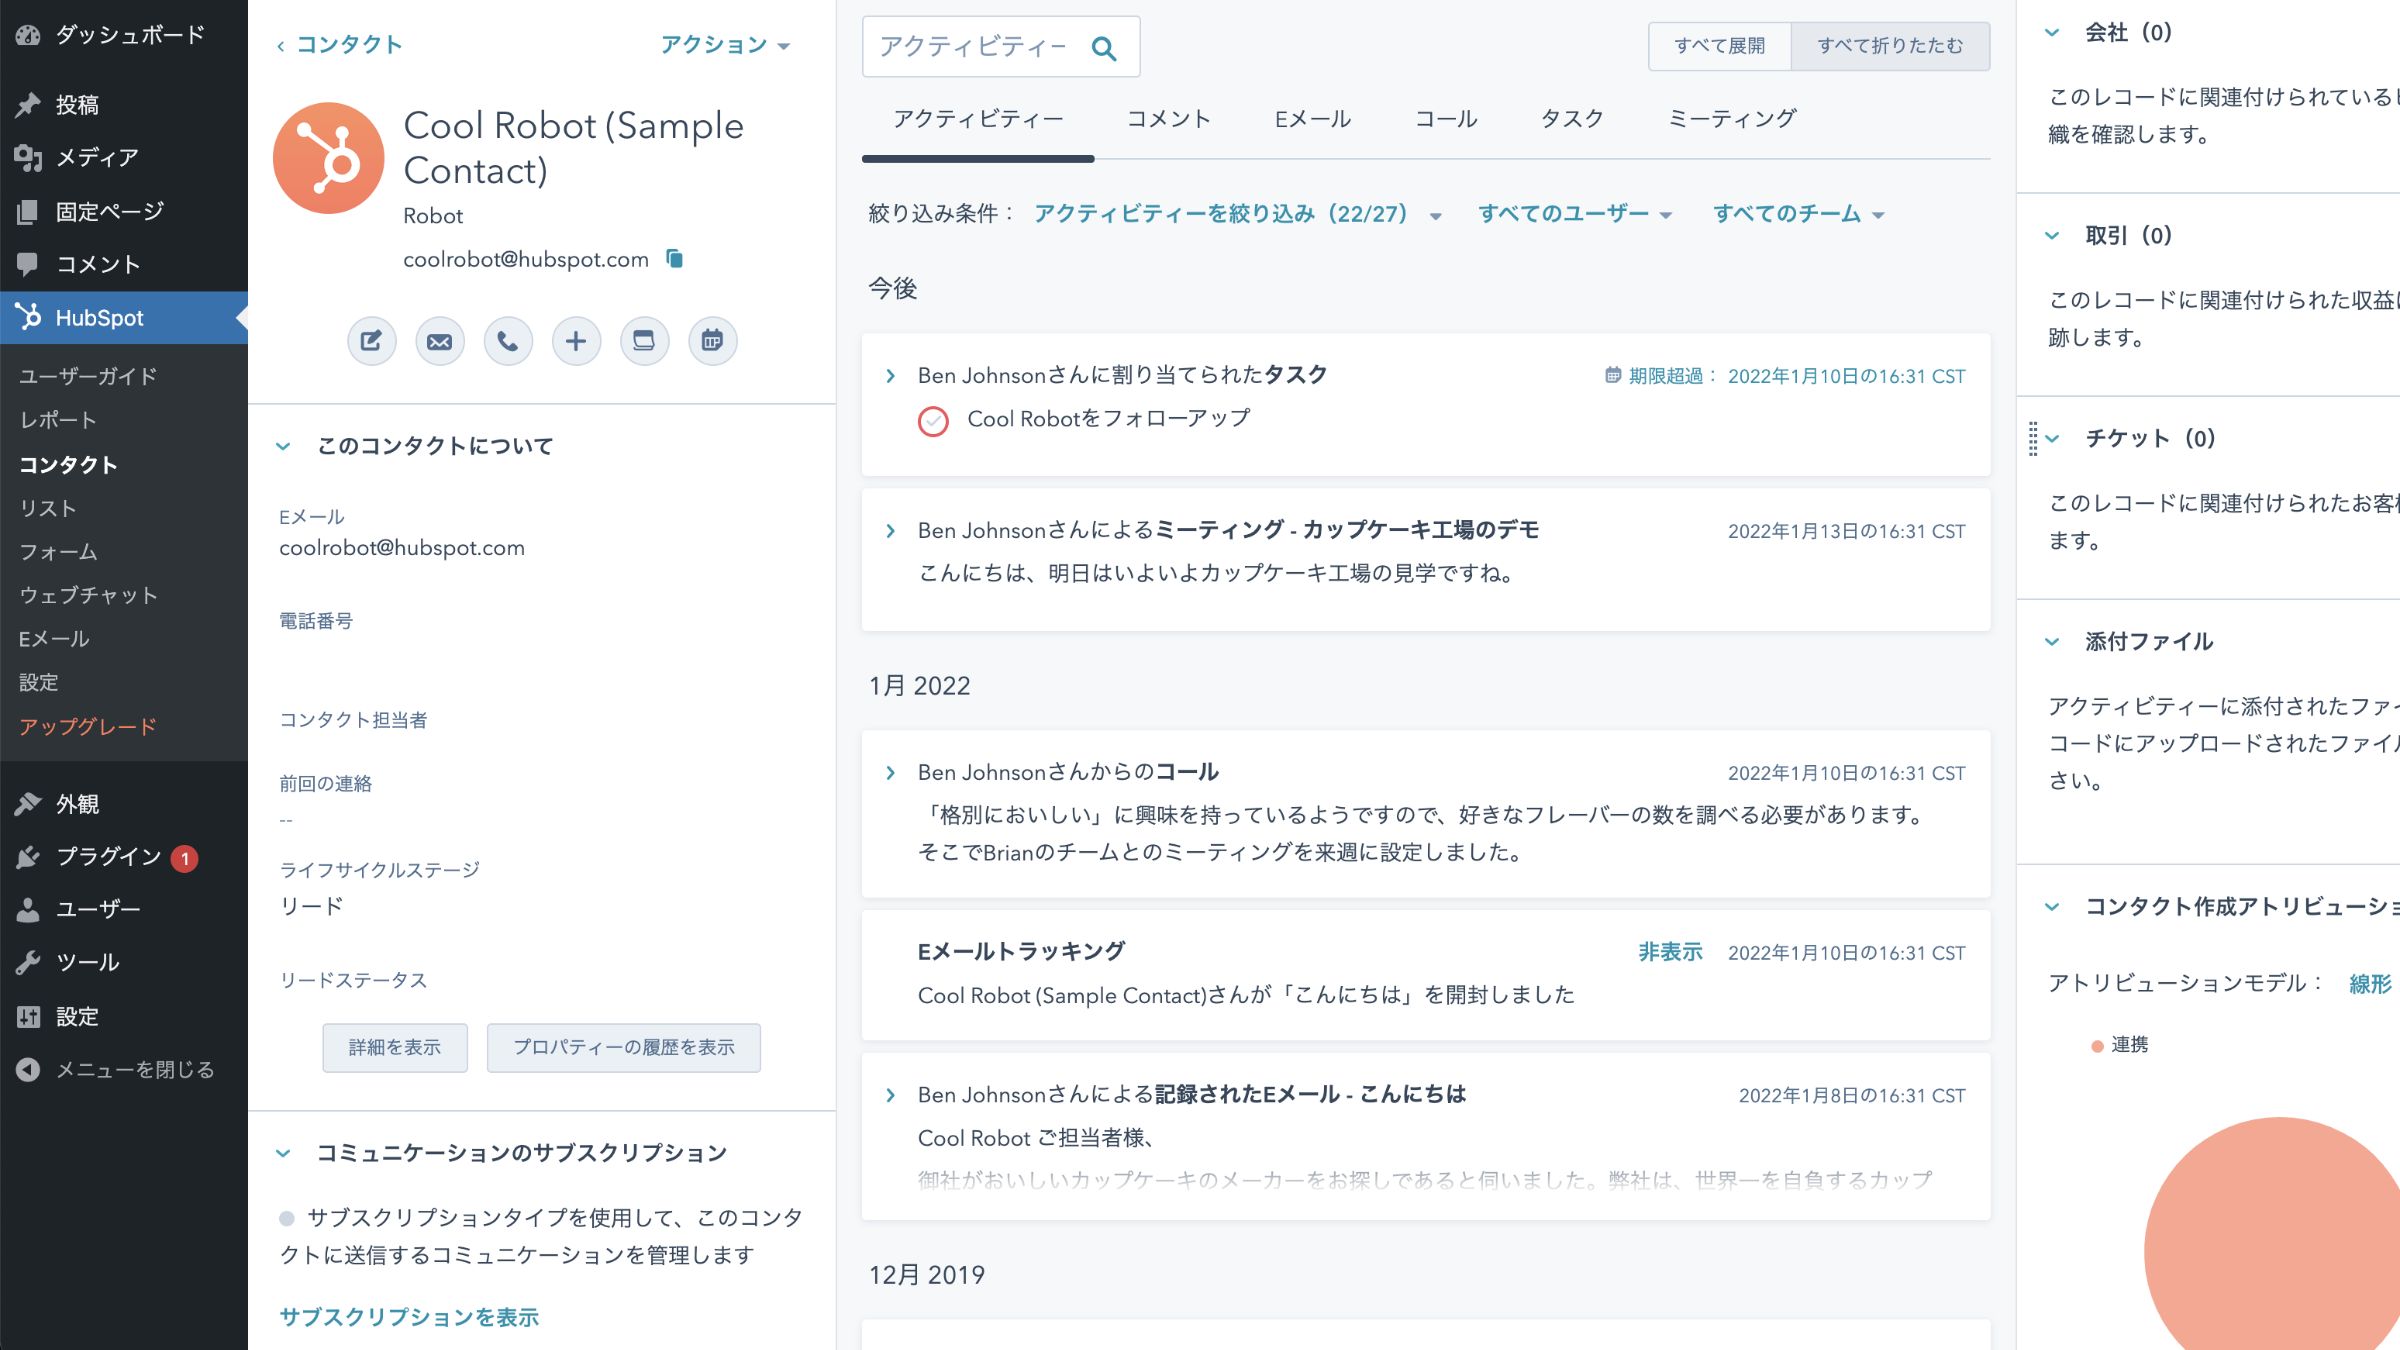Collapse the 添付ファイル panel
Image resolution: width=2400 pixels, height=1350 pixels.
tap(2052, 642)
